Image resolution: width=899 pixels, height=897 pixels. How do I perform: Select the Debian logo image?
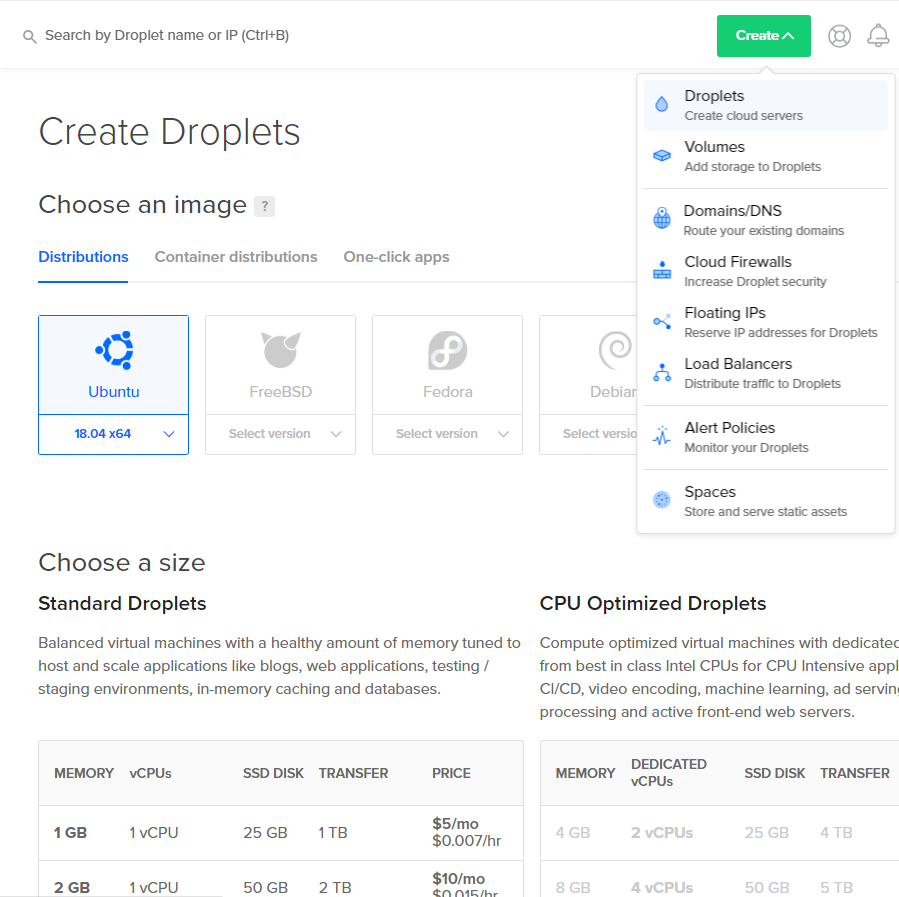point(616,350)
